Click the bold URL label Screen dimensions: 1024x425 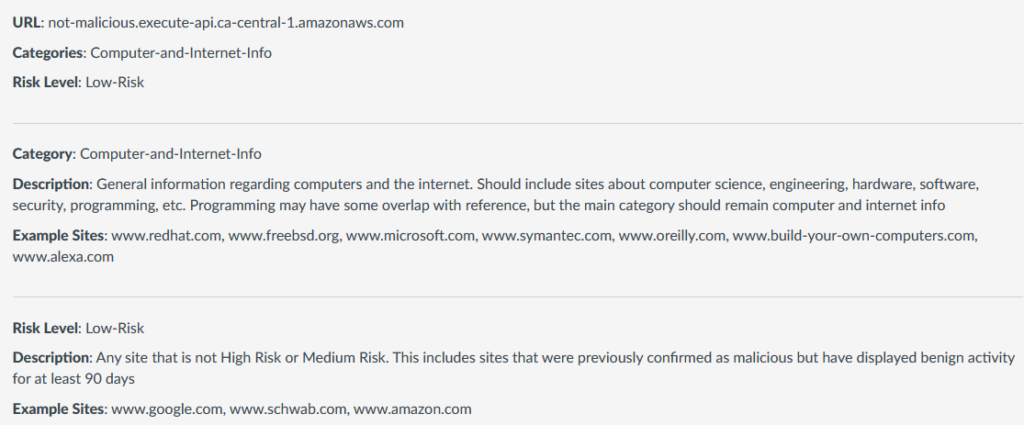click(27, 23)
